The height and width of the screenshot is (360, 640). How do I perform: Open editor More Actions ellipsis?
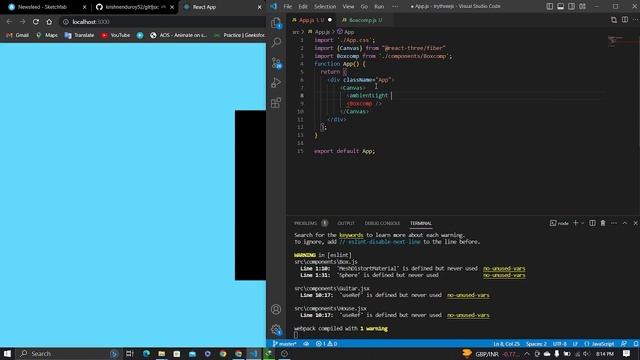[x=636, y=20]
